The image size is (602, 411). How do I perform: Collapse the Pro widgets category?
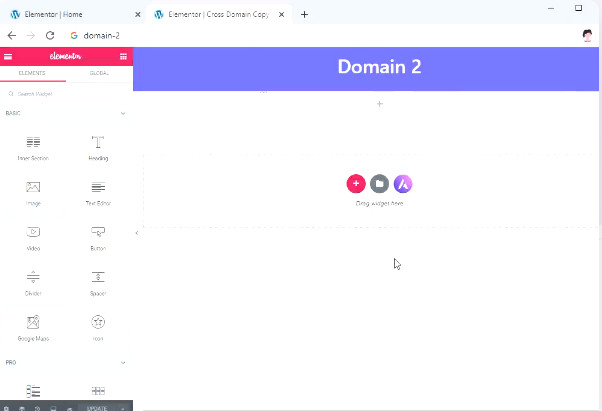pyautogui.click(x=123, y=363)
